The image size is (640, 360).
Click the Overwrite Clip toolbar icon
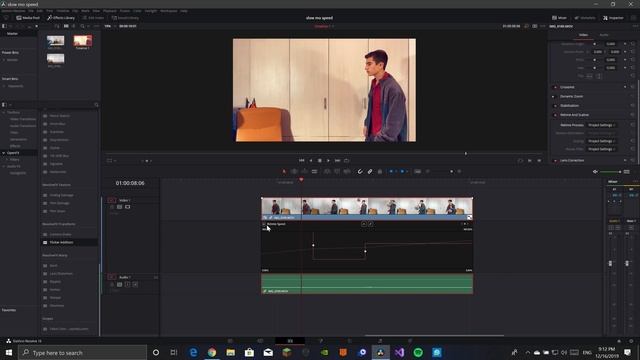pos(337,171)
